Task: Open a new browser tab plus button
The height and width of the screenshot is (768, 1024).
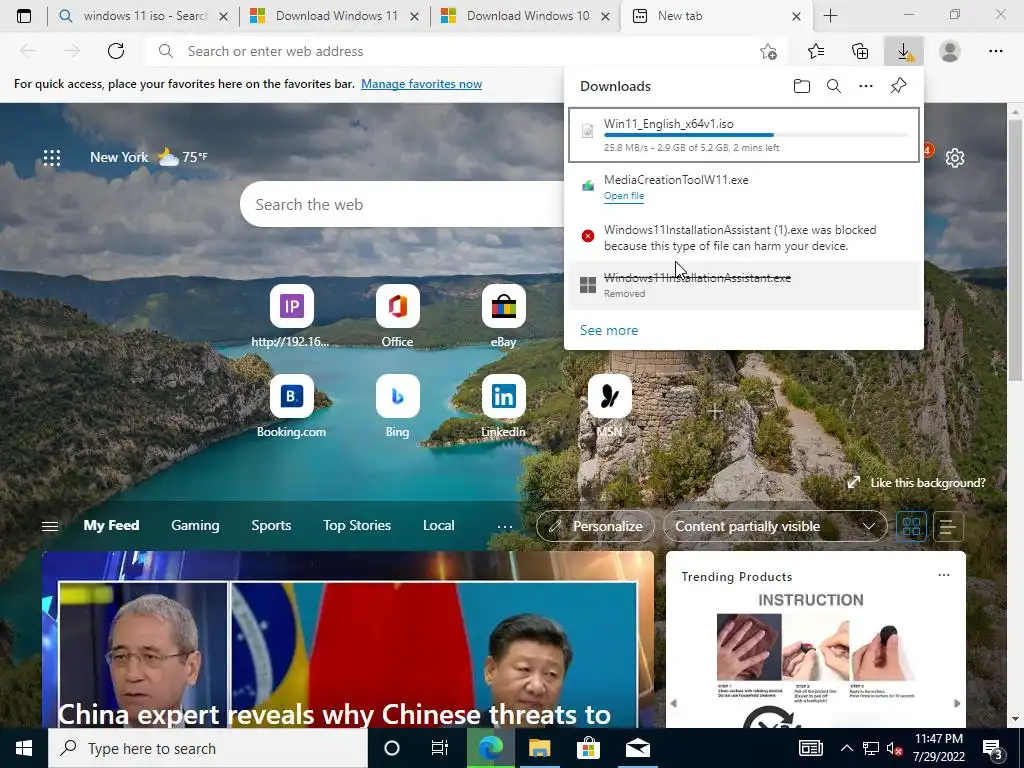Action: (830, 16)
